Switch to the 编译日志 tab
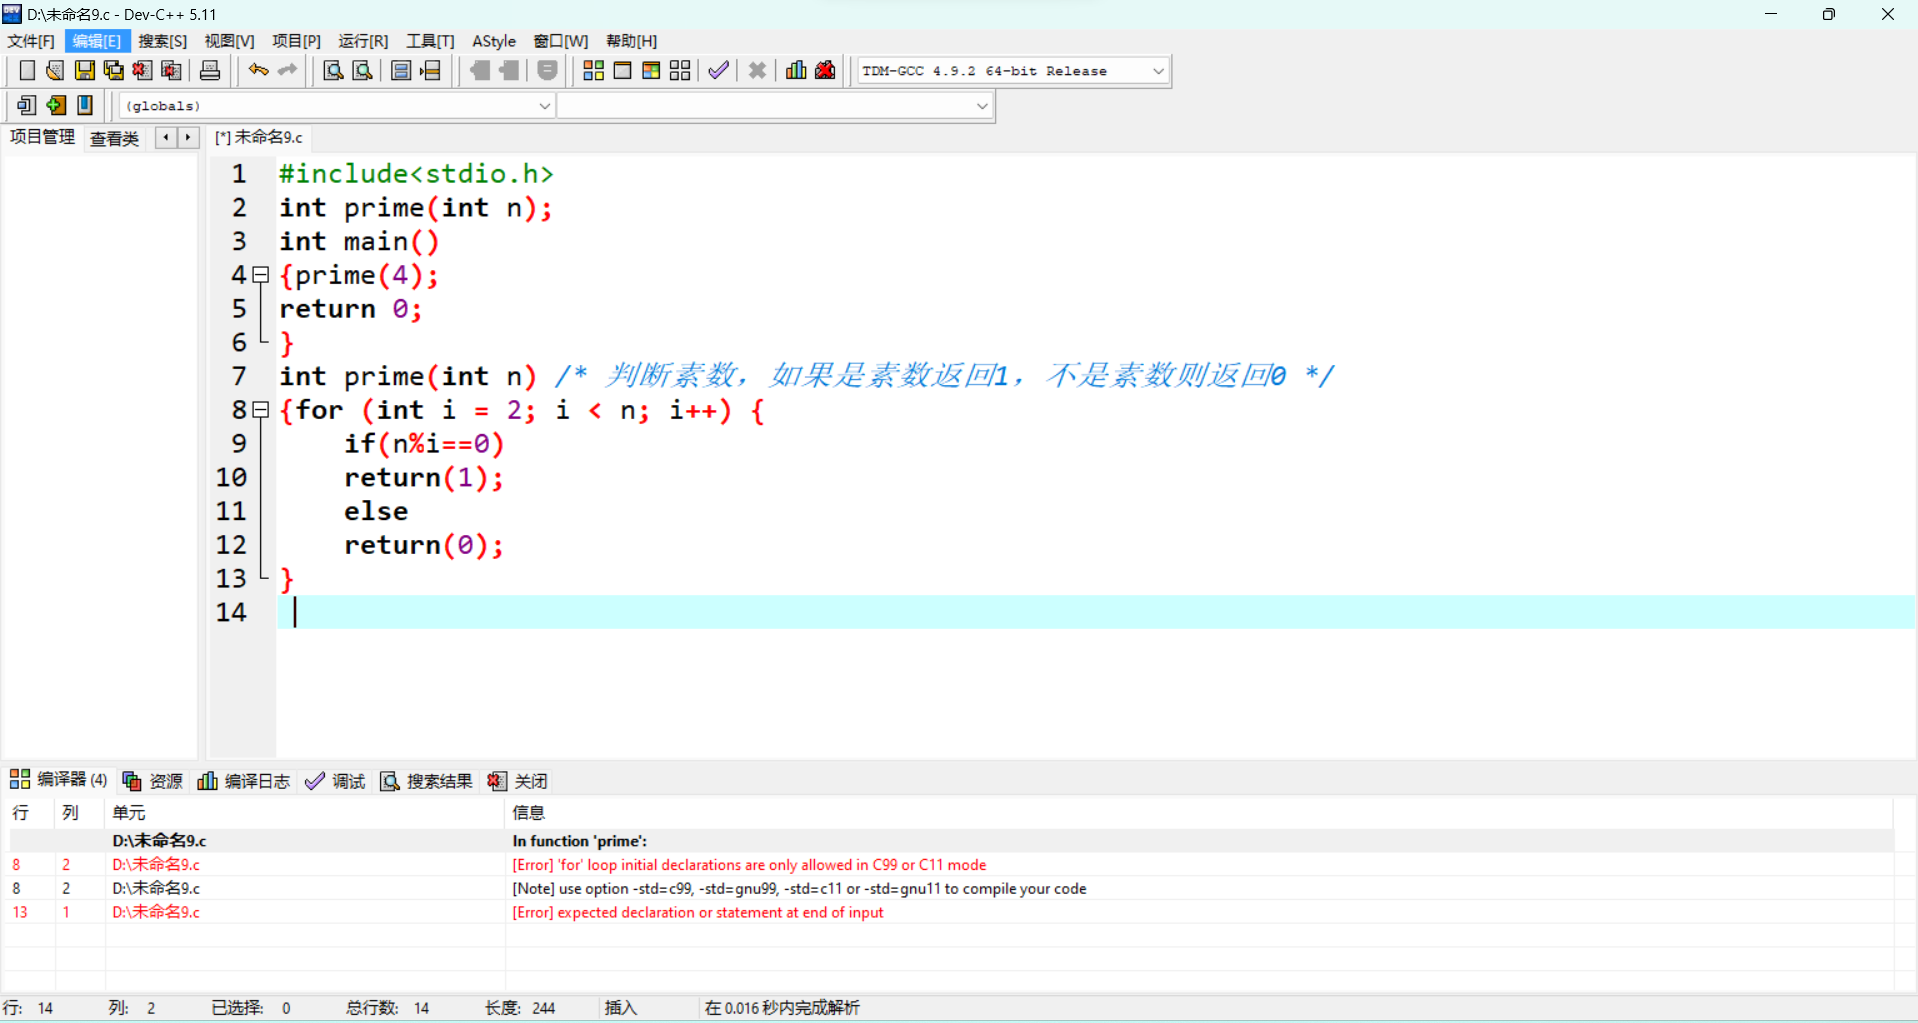1918x1023 pixels. point(244,781)
